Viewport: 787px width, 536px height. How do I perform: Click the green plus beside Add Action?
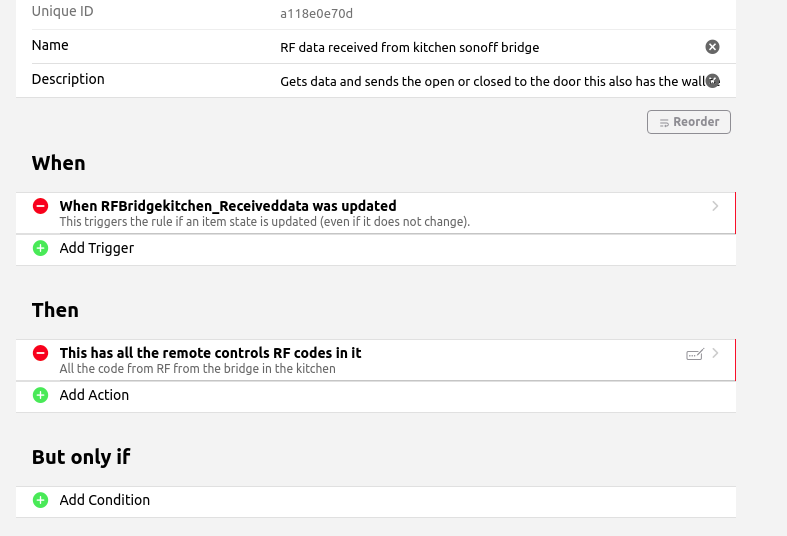coord(40,395)
